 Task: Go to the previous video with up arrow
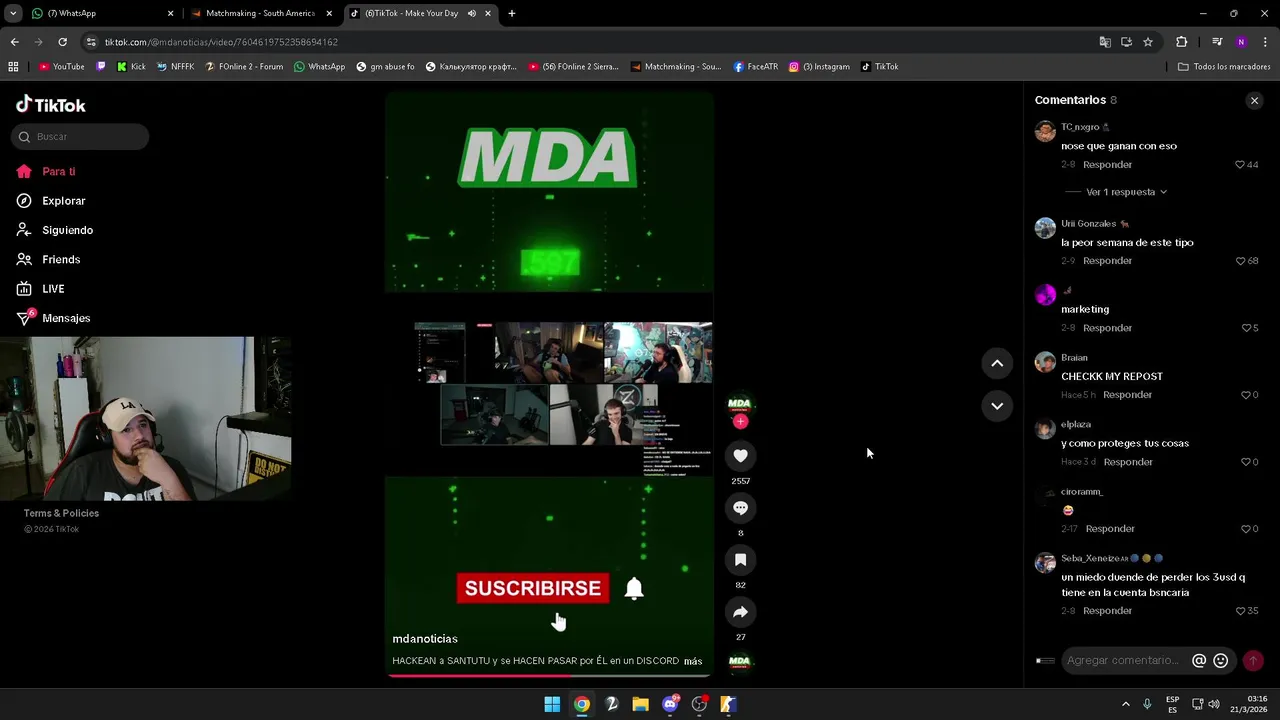click(x=997, y=364)
